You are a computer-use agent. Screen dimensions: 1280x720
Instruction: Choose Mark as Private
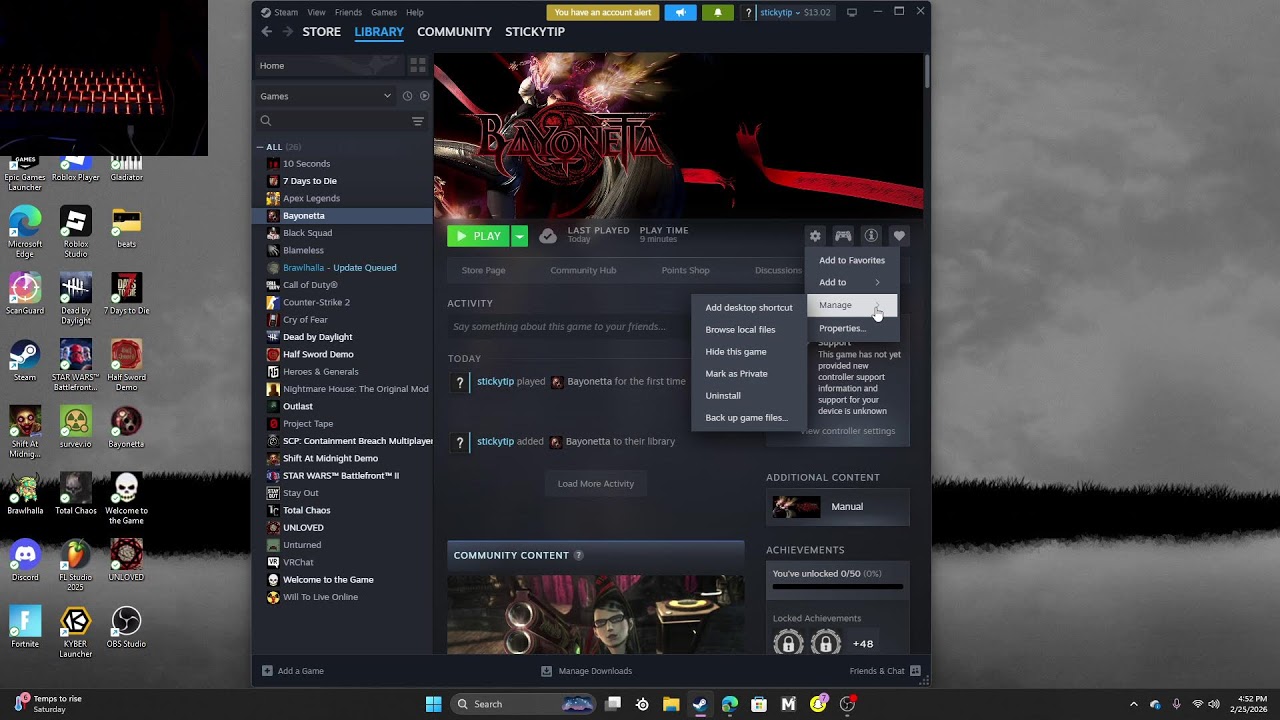tap(749, 373)
